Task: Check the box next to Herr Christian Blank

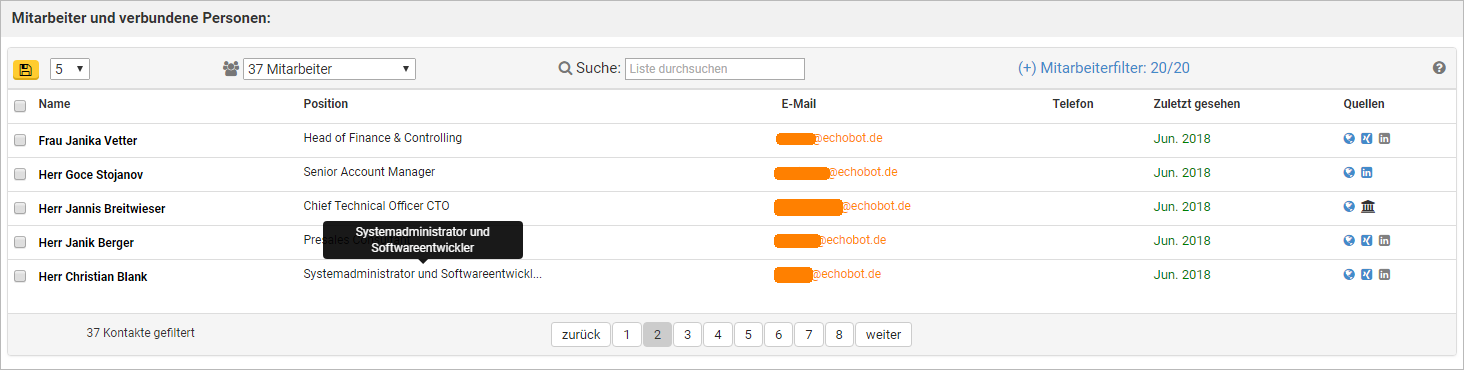Action: click(x=20, y=276)
